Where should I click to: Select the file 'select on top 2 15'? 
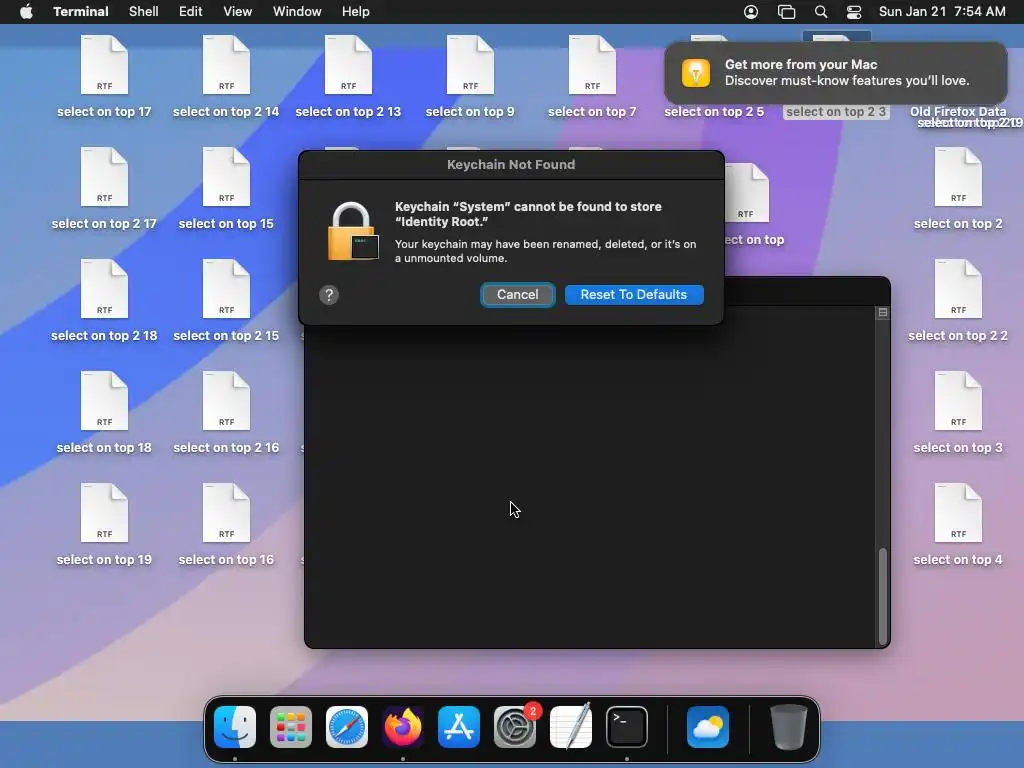tap(226, 289)
